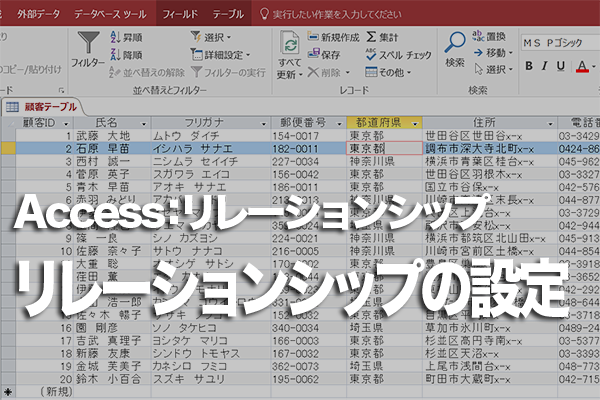
Task: Switch to the テーブル ribbon tab
Action: pos(228,14)
